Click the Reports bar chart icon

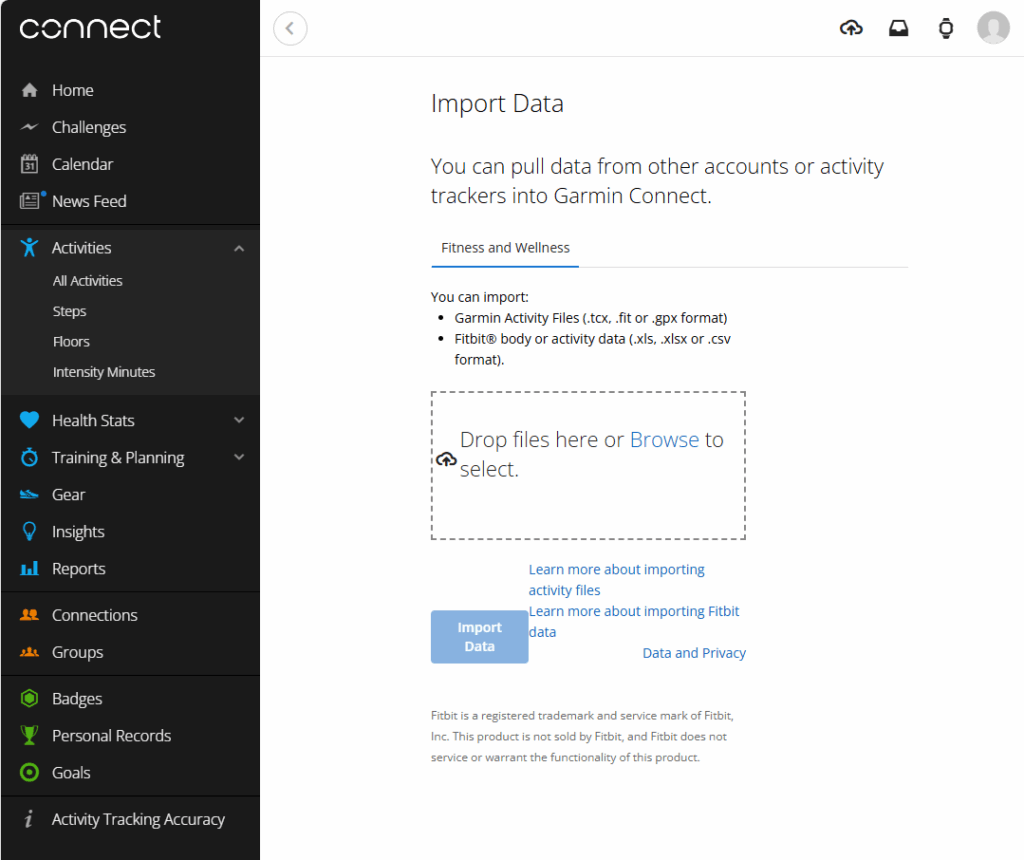(29, 568)
